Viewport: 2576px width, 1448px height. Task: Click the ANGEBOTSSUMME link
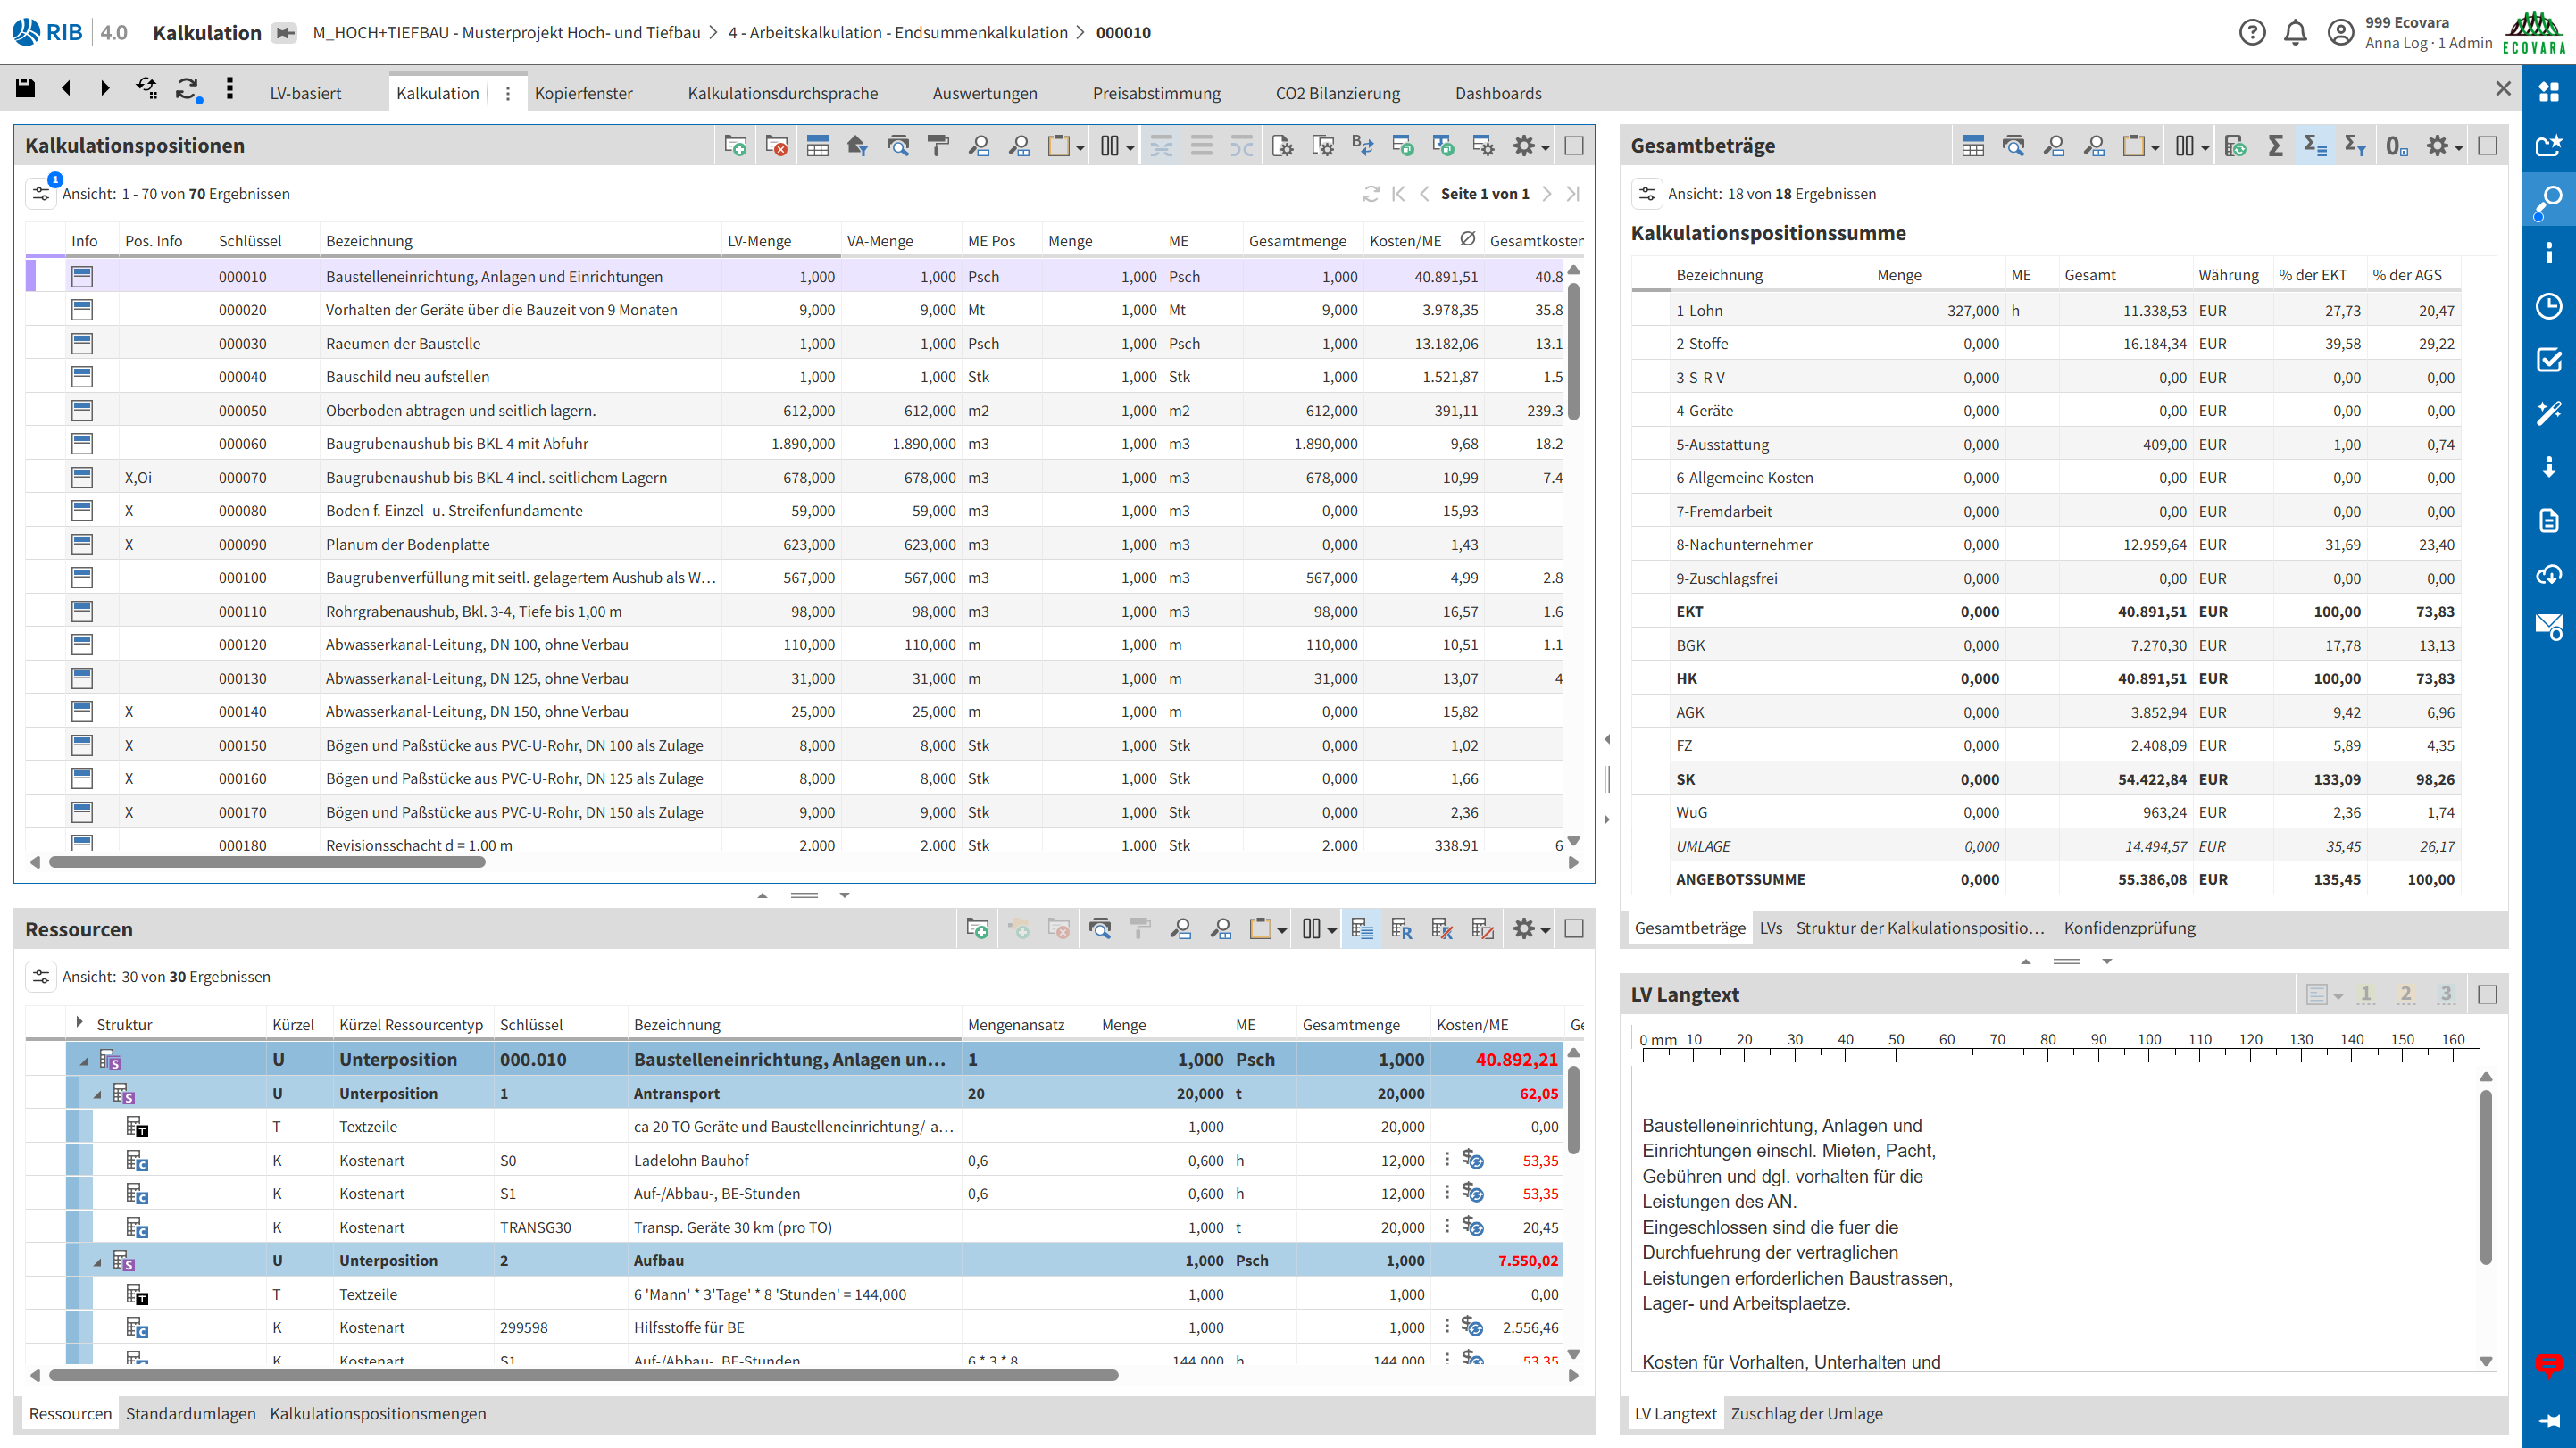point(1740,879)
